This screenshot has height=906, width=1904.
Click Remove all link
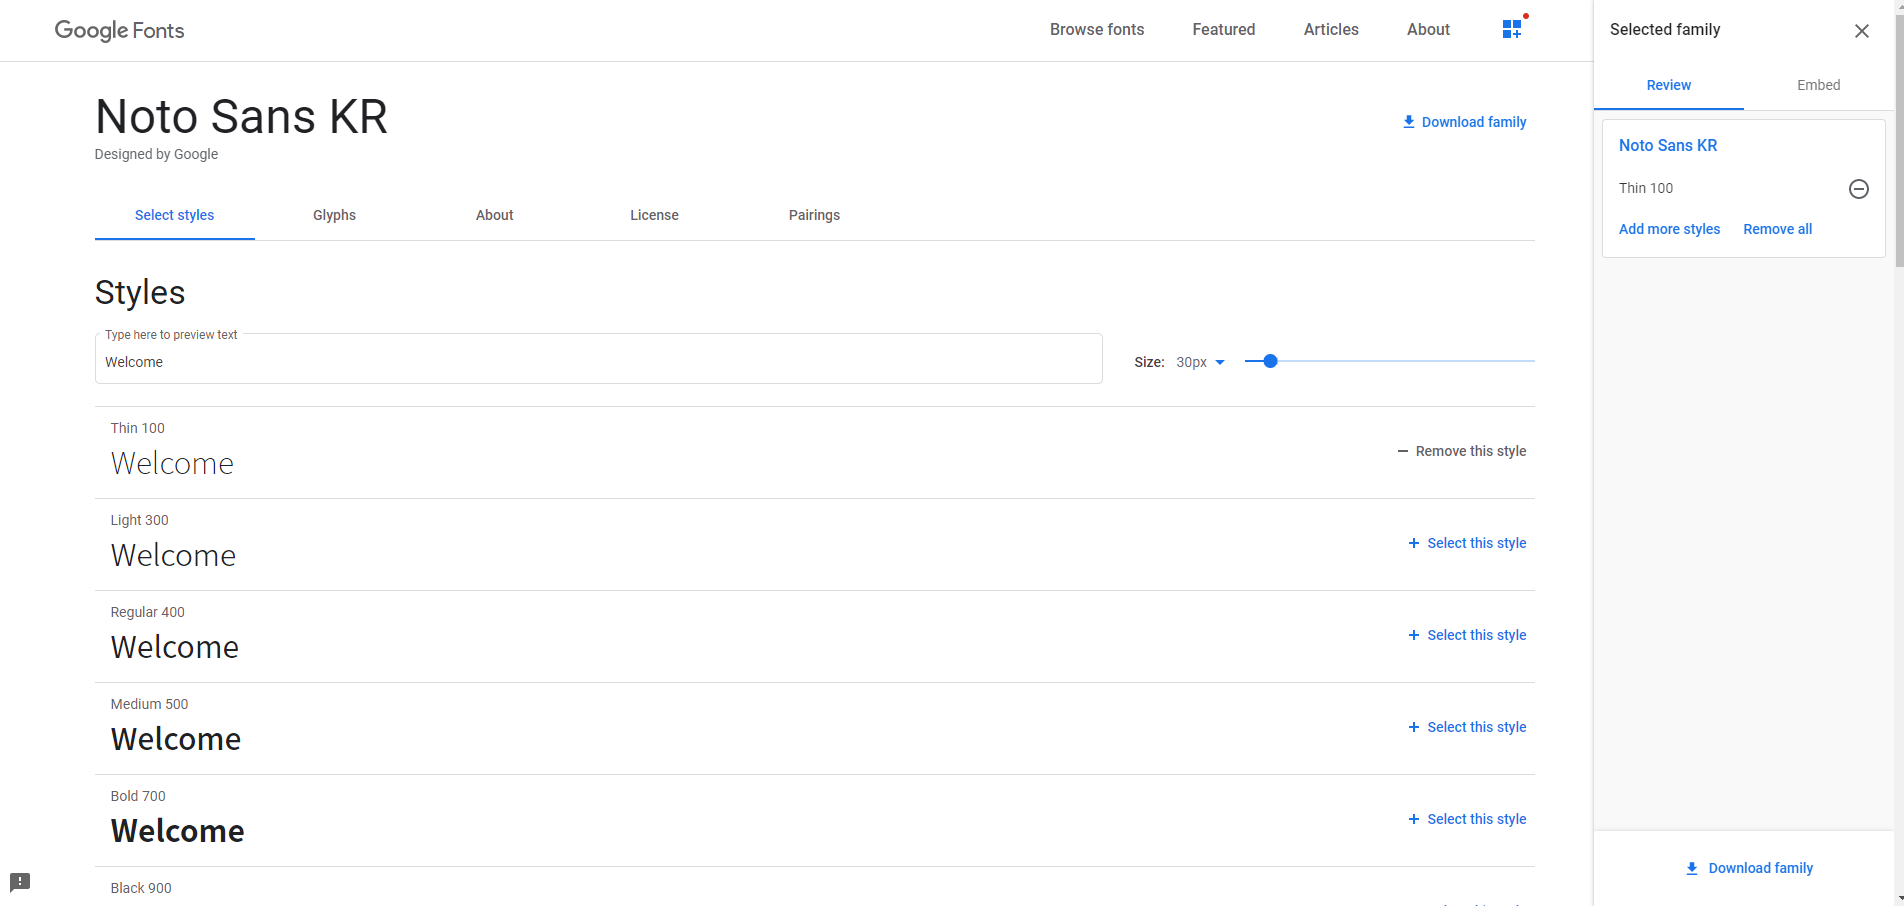coord(1777,229)
